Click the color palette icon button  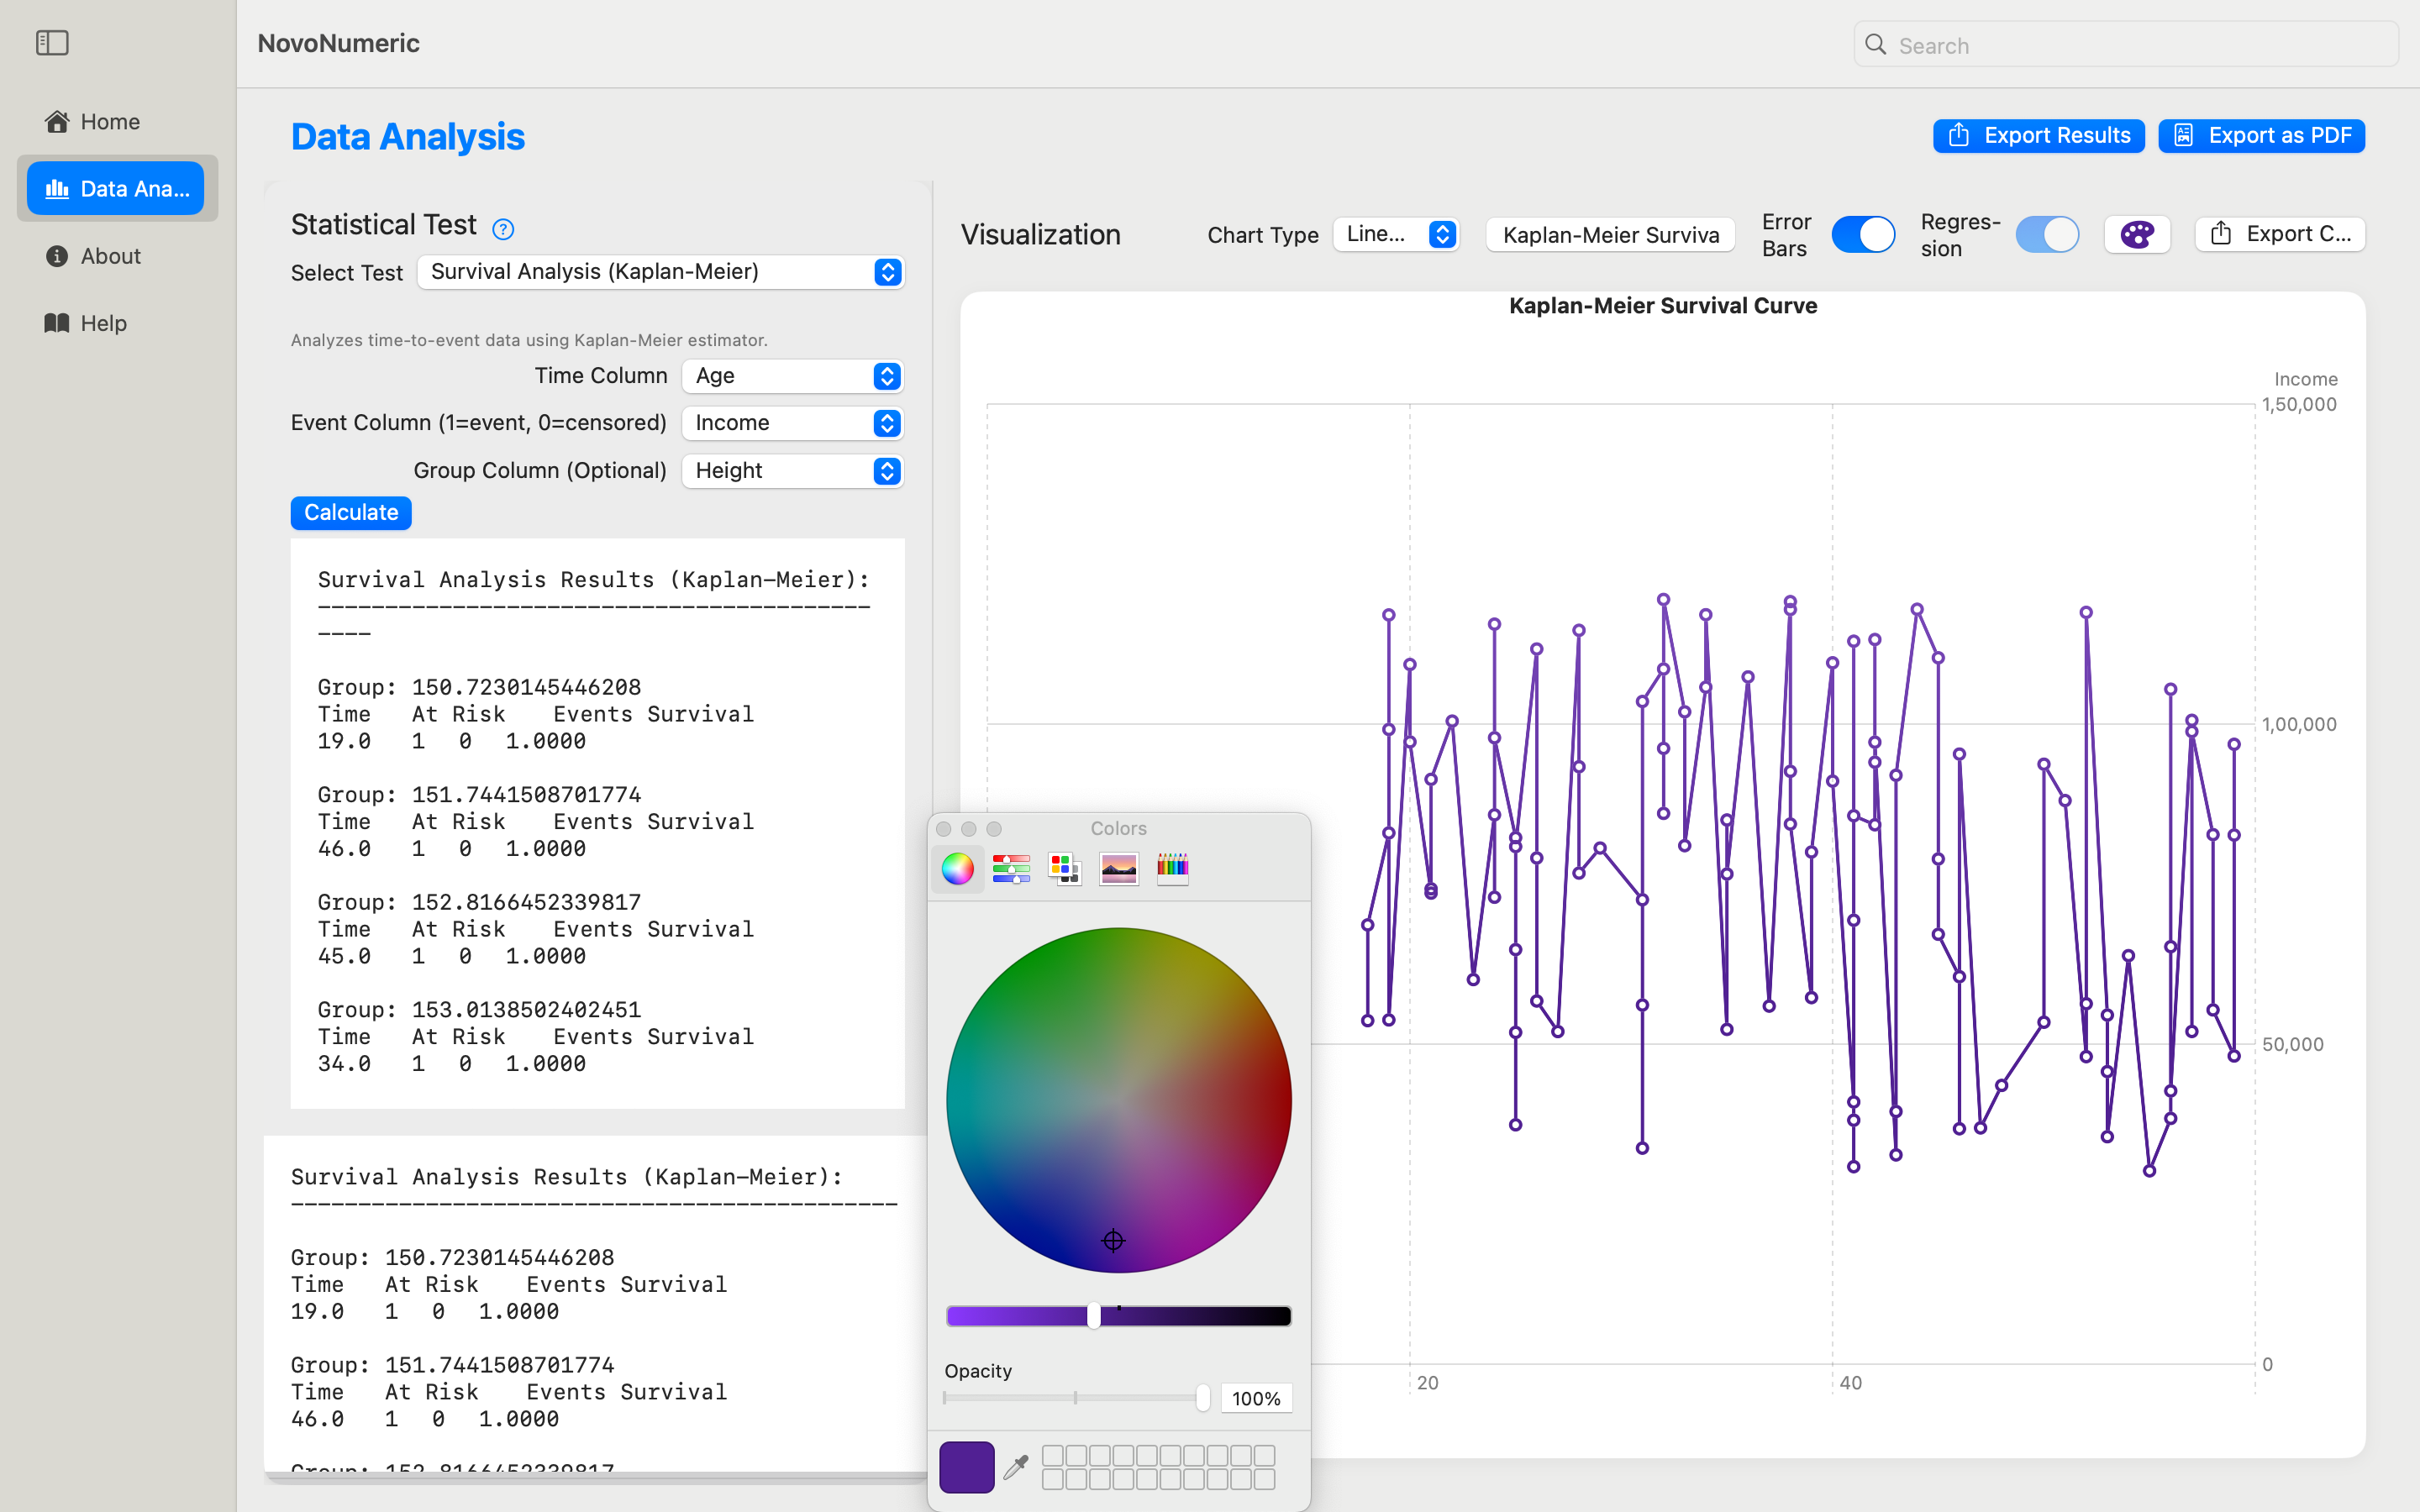2137,235
